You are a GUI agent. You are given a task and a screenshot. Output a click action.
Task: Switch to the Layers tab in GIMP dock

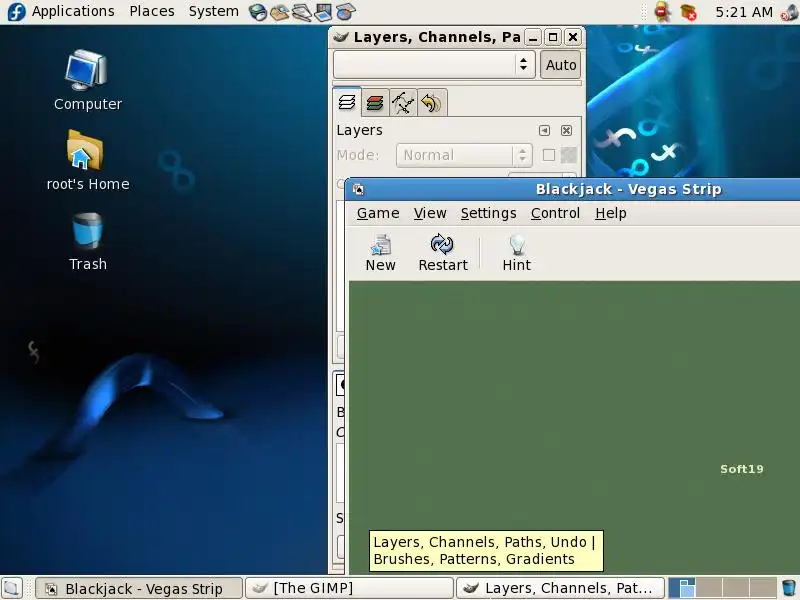click(347, 102)
